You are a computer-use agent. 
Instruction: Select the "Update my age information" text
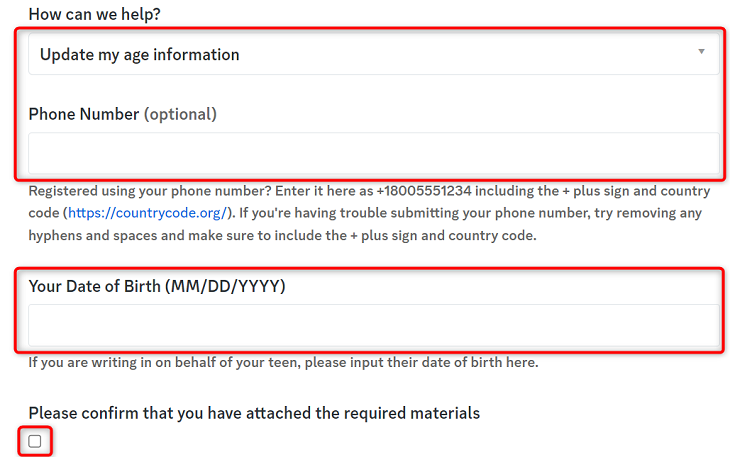pos(139,55)
